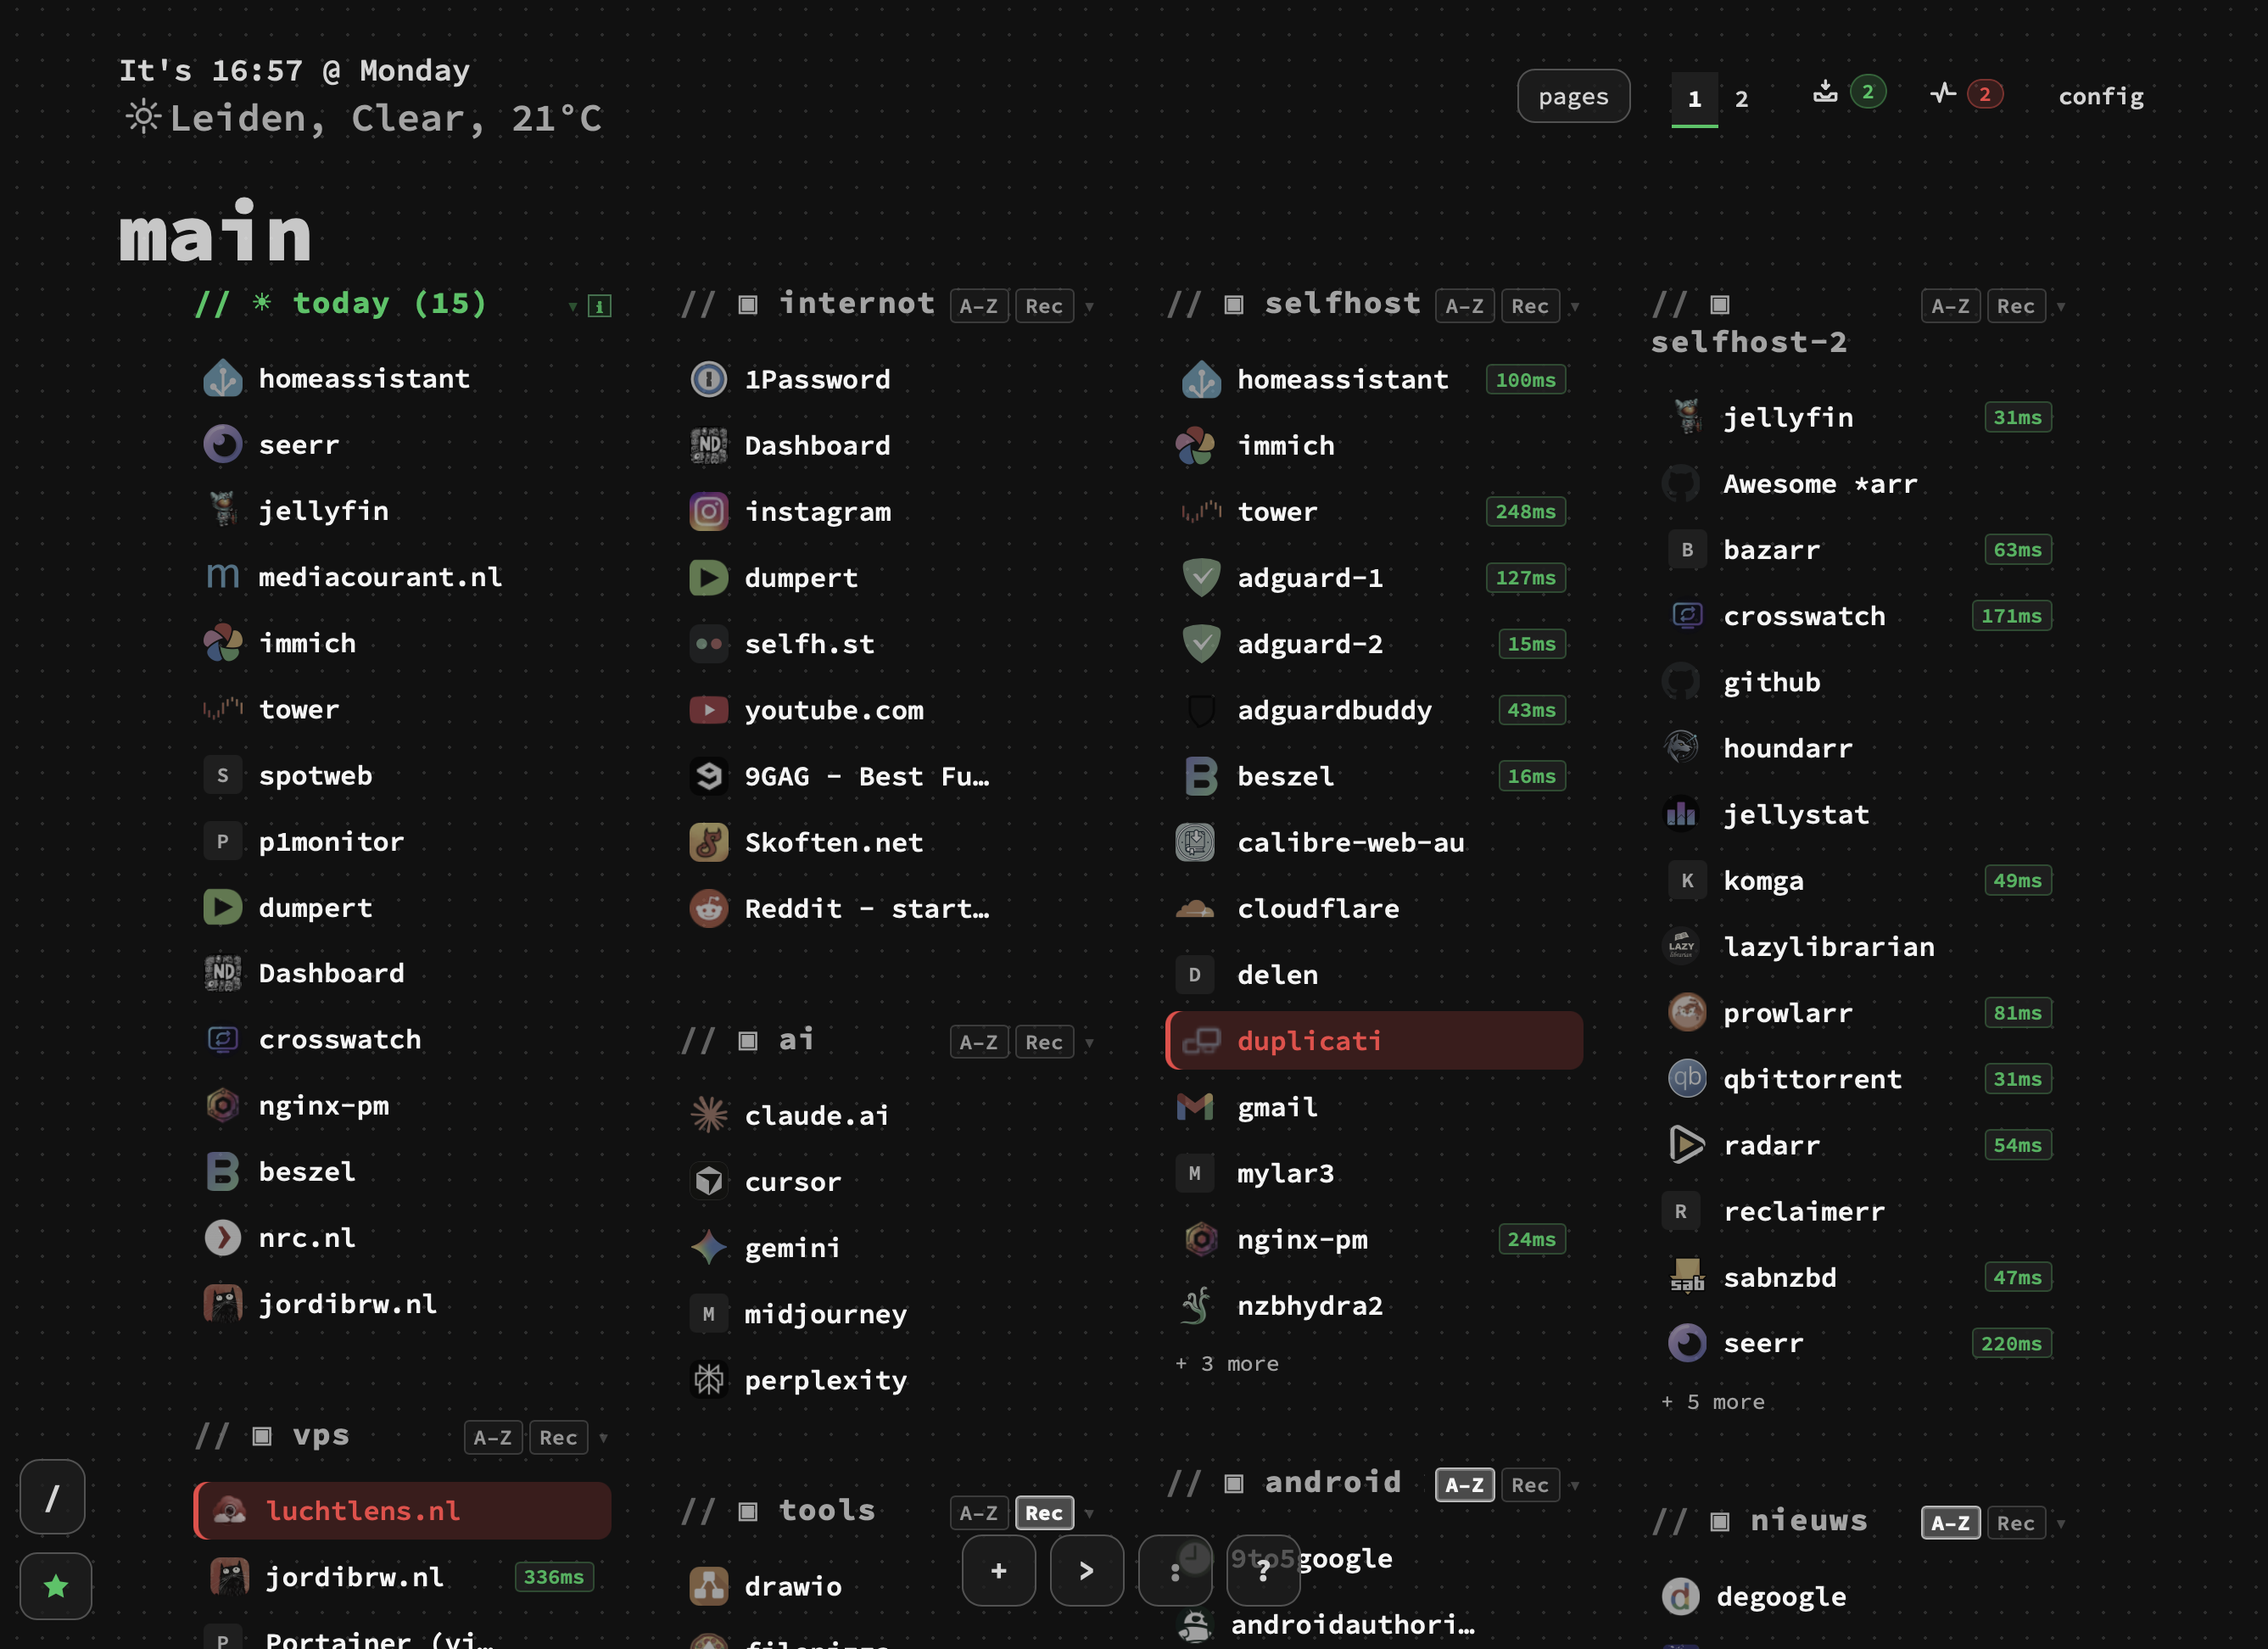Viewport: 2268px width, 1649px height.
Task: Click the houndarr icon
Action: pyautogui.click(x=1681, y=747)
